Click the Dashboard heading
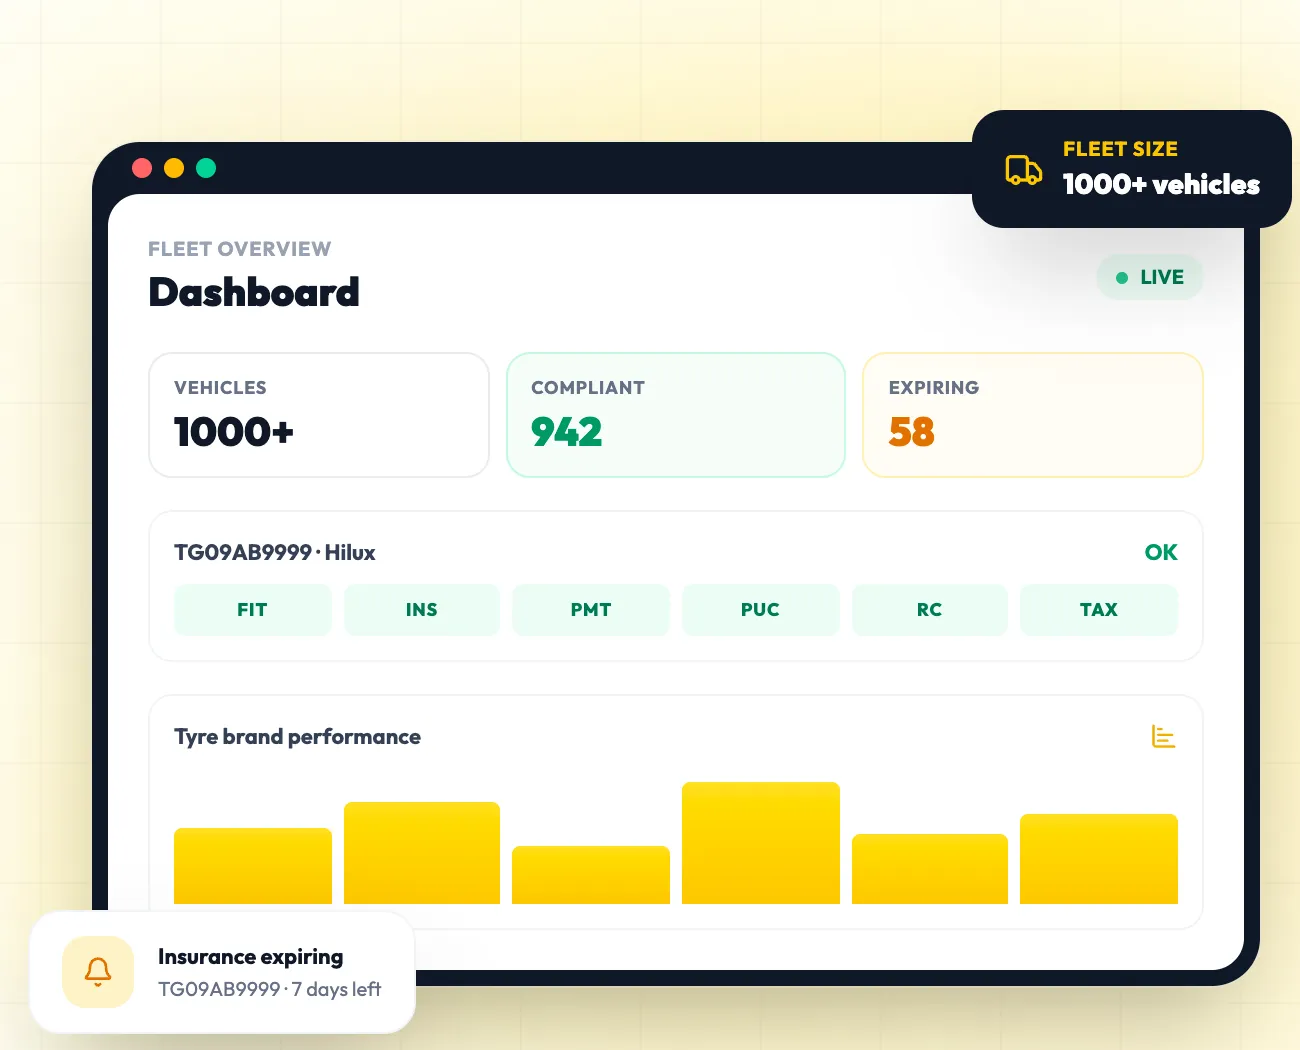Viewport: 1300px width, 1050px height. coord(254,292)
